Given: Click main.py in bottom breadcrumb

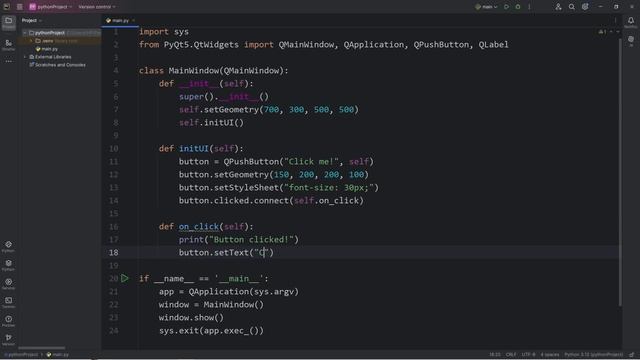Looking at the screenshot, I should [58, 355].
